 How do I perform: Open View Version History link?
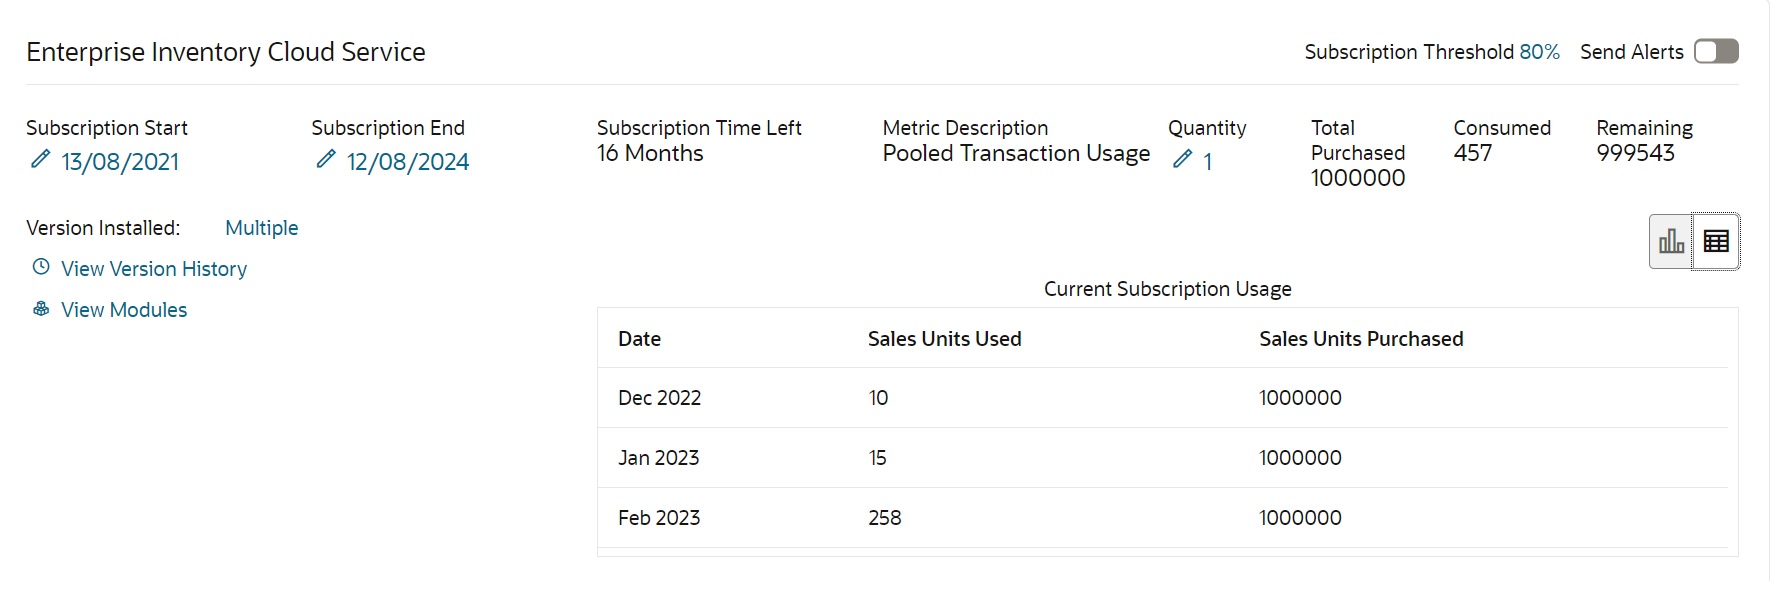click(154, 269)
